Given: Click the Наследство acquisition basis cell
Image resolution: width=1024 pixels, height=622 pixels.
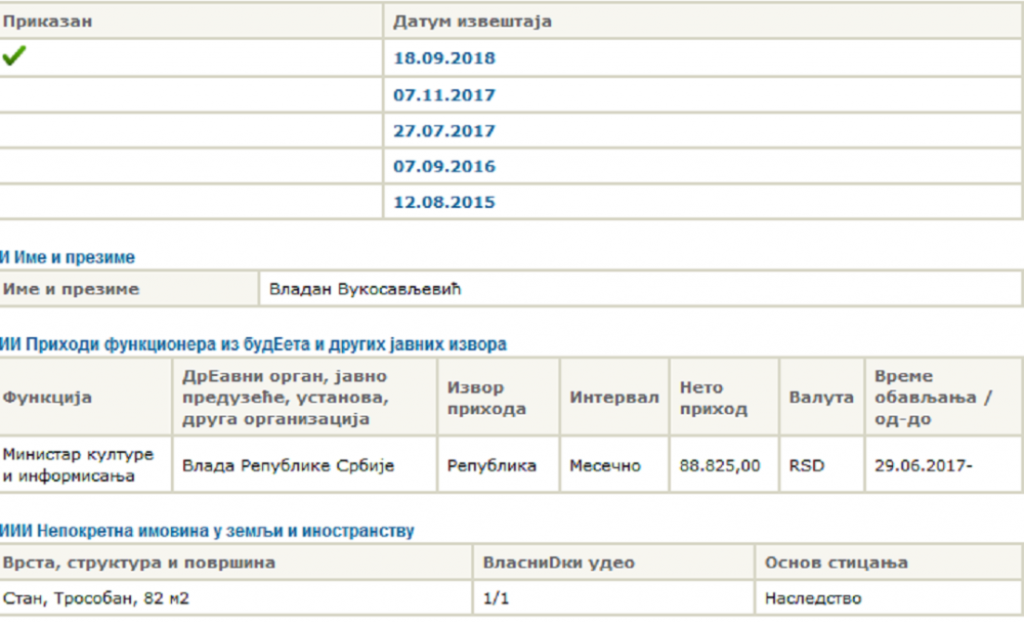Looking at the screenshot, I should [813, 599].
